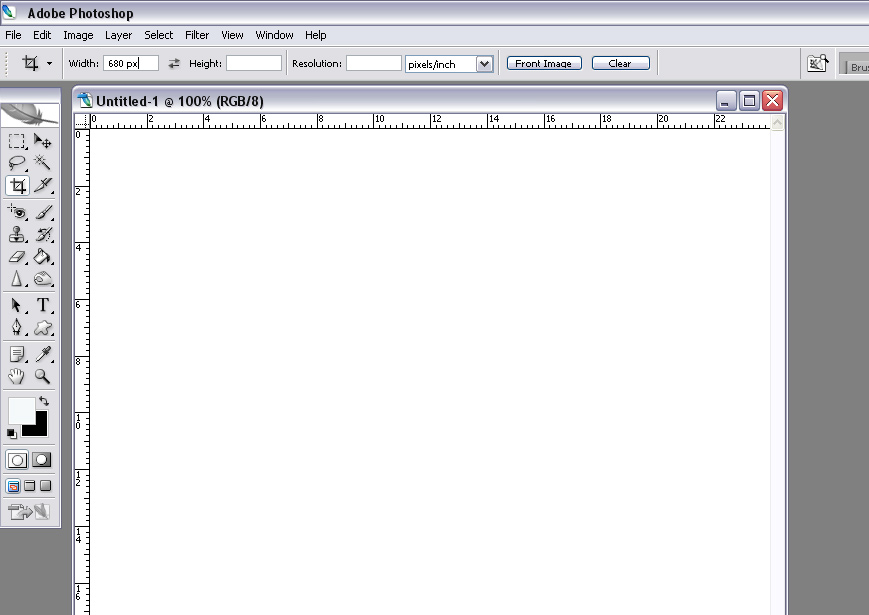
Task: Open the Select menu
Action: (x=159, y=35)
